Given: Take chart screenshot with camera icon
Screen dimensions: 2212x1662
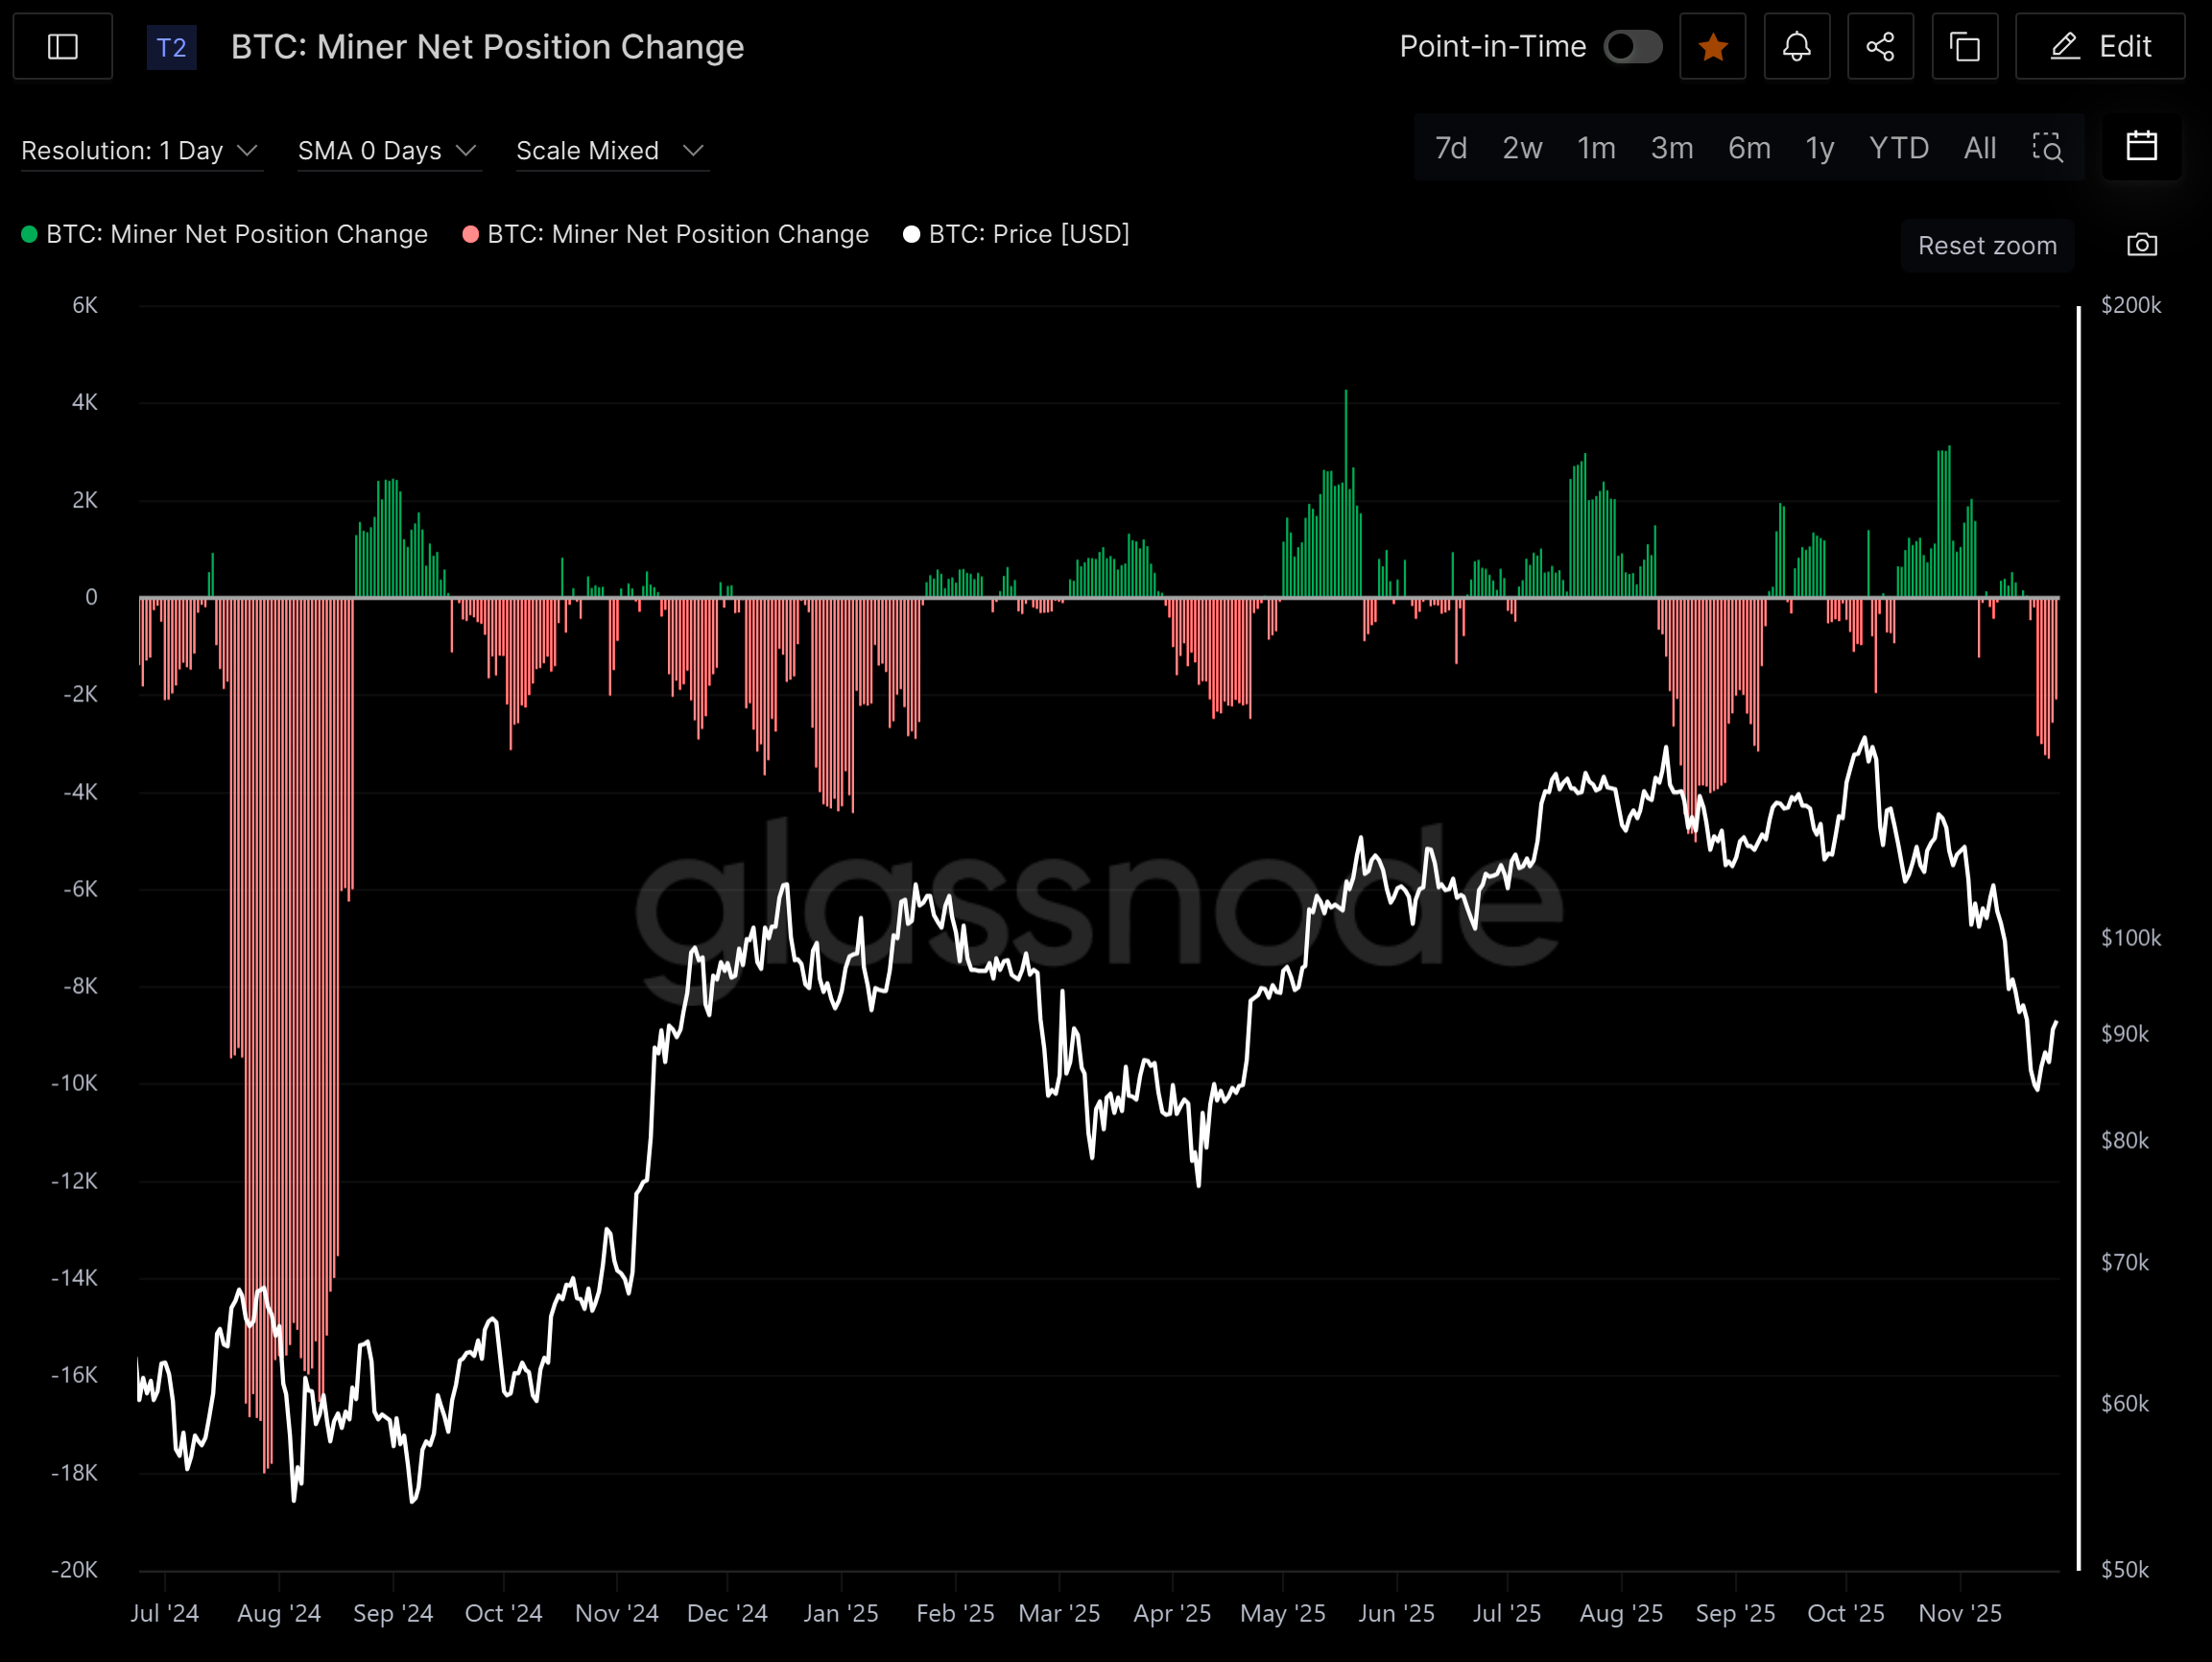Looking at the screenshot, I should point(2141,245).
